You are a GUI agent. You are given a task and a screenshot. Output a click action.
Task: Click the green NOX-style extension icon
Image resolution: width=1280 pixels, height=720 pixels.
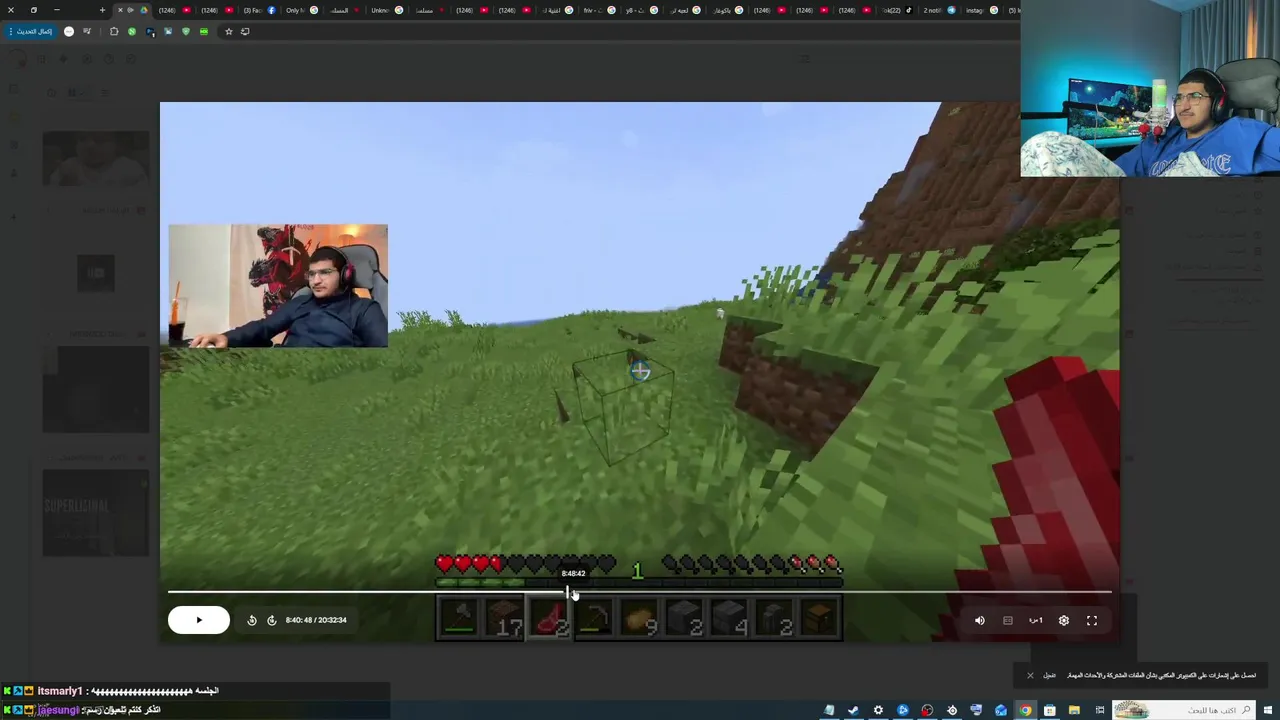pyautogui.click(x=204, y=31)
